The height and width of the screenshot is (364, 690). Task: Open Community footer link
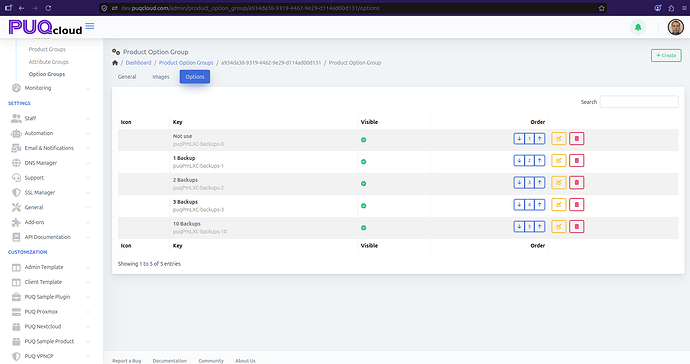(x=211, y=361)
